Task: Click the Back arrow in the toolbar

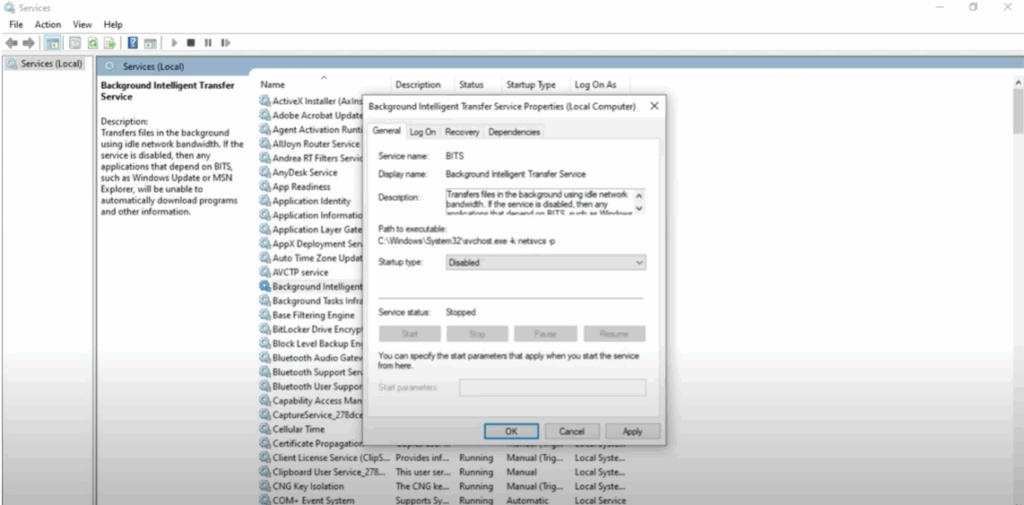Action: (11, 43)
